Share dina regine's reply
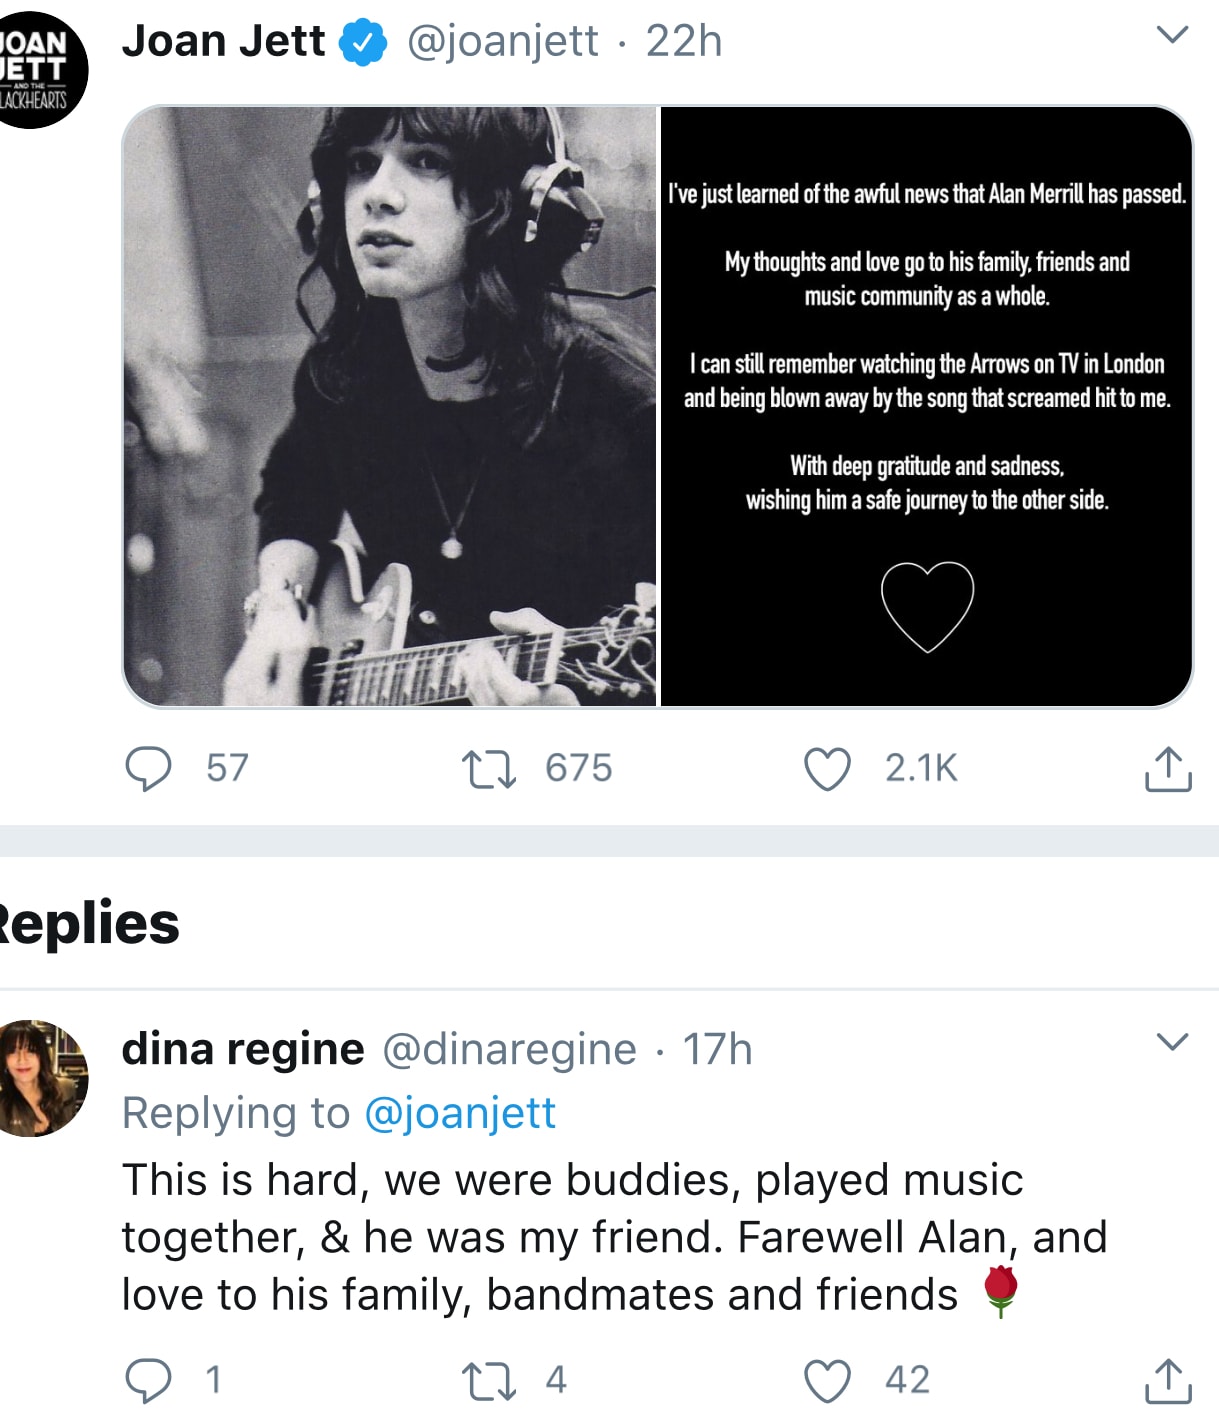The width and height of the screenshot is (1219, 1412). coord(1167,1380)
